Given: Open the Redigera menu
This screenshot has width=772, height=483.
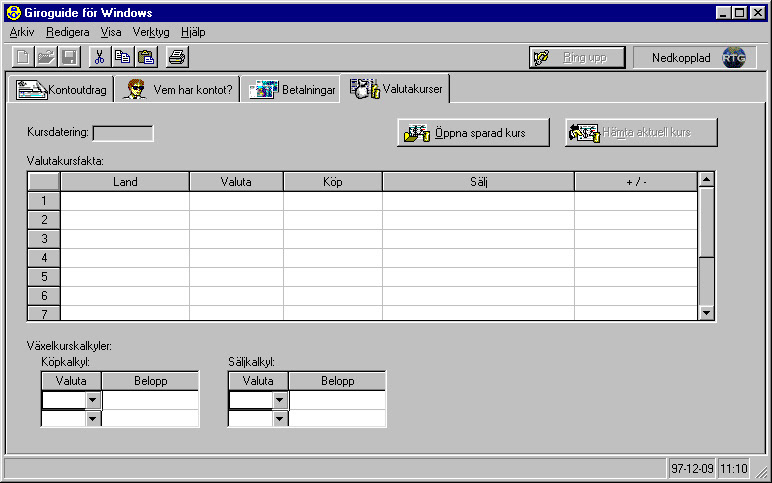Looking at the screenshot, I should (x=68, y=32).
